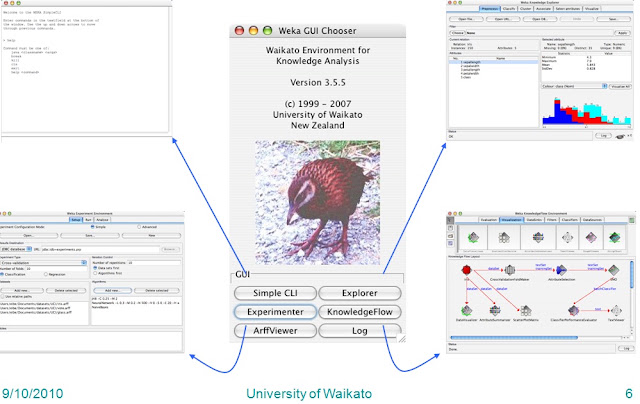Screen dimensions: 640x404
Task: Select the petalwidth attribute row in Explorer
Action: pos(493,73)
